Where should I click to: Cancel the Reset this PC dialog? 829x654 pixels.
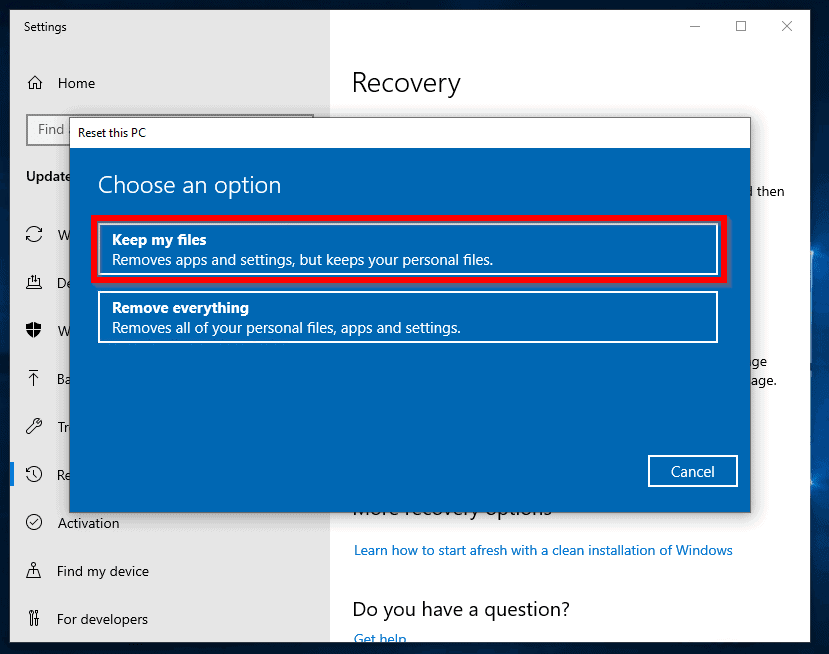point(693,471)
